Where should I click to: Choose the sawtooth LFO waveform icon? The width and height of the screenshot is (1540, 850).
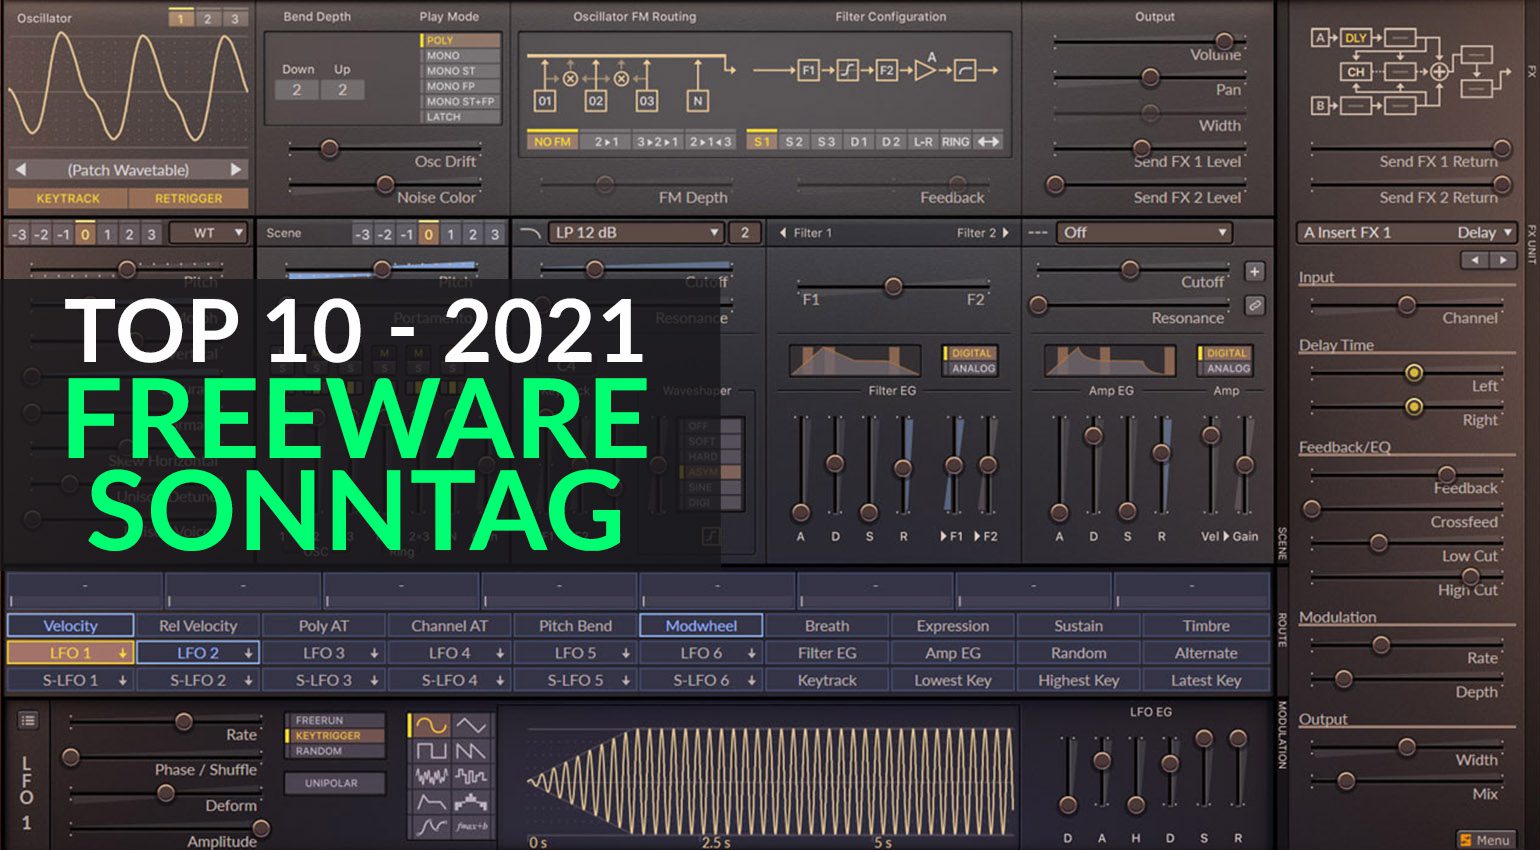pyautogui.click(x=471, y=751)
